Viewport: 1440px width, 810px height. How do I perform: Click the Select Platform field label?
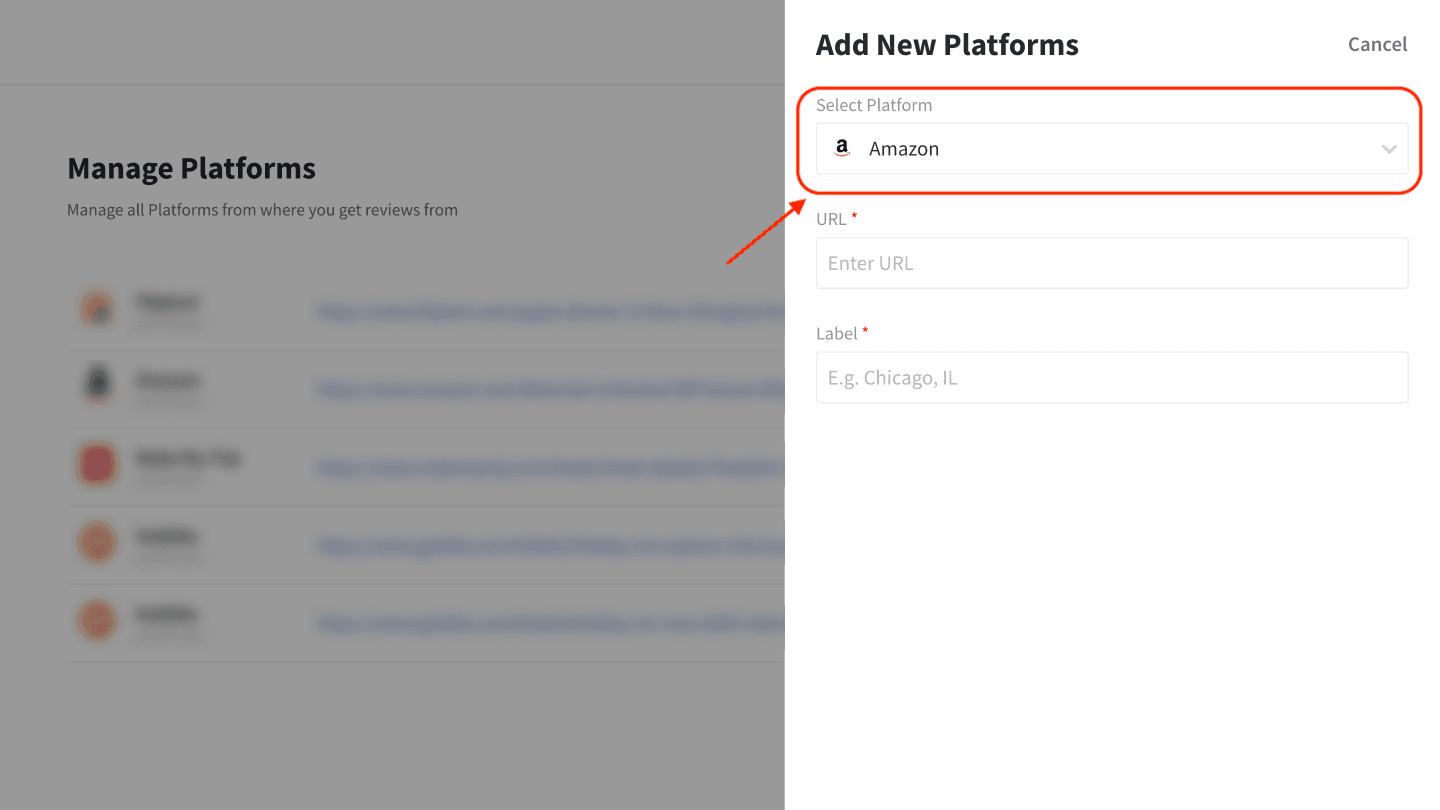(x=873, y=105)
